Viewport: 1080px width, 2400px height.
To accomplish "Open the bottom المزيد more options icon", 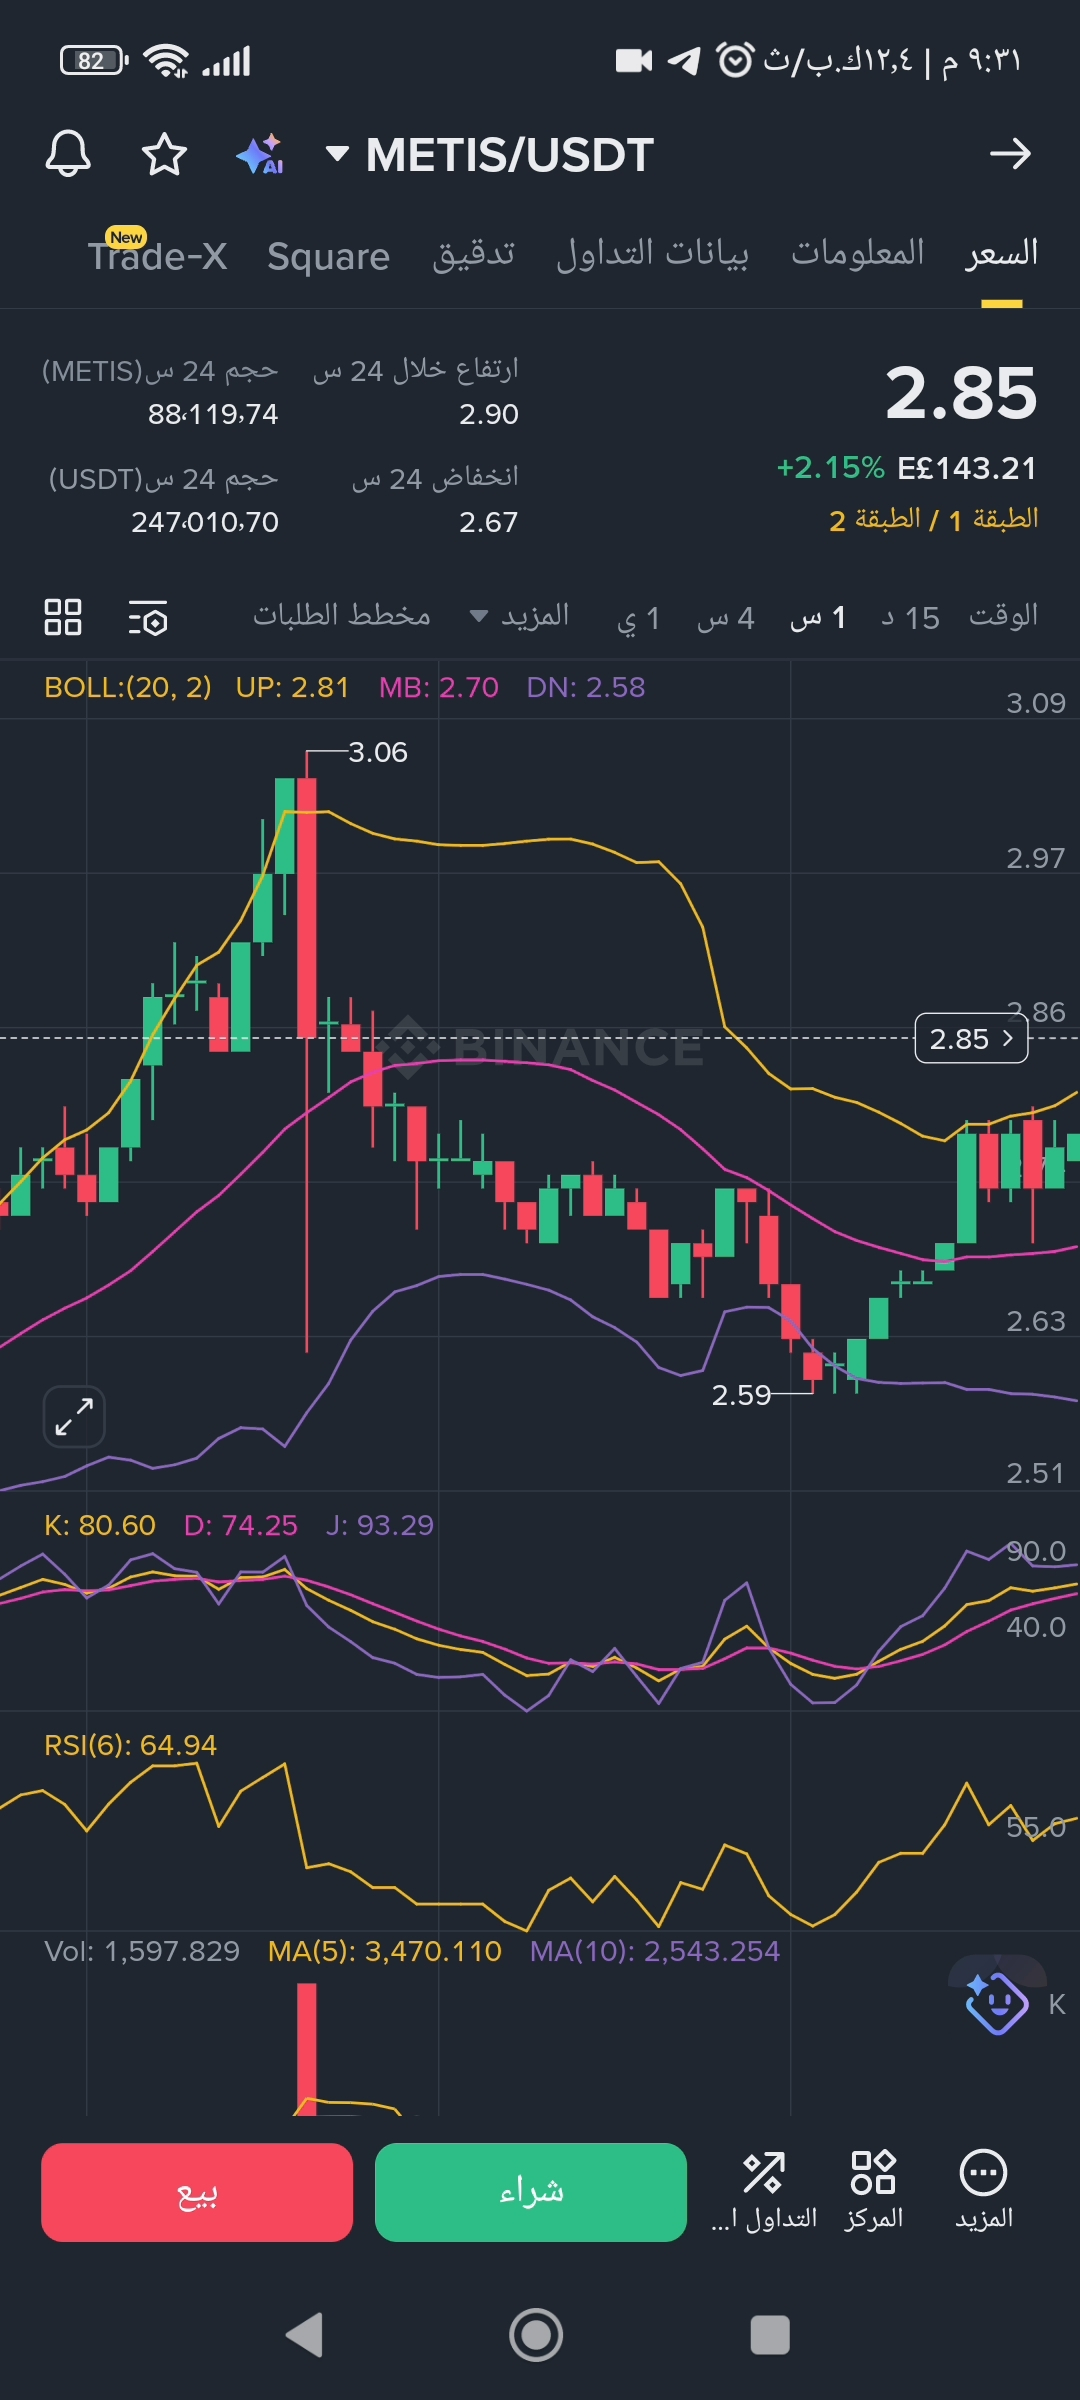I will tap(984, 2191).
